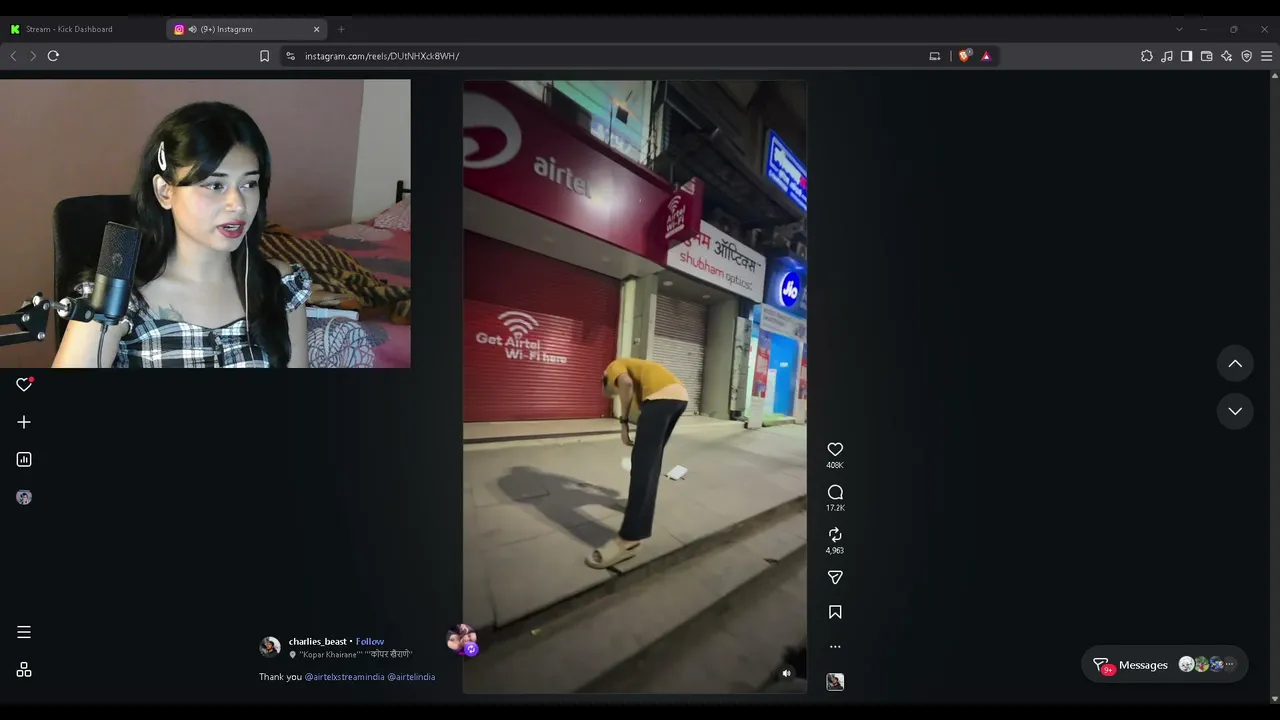Open the Brave Rewards triangle icon
Screen dimensions: 1280x720
(x=986, y=56)
